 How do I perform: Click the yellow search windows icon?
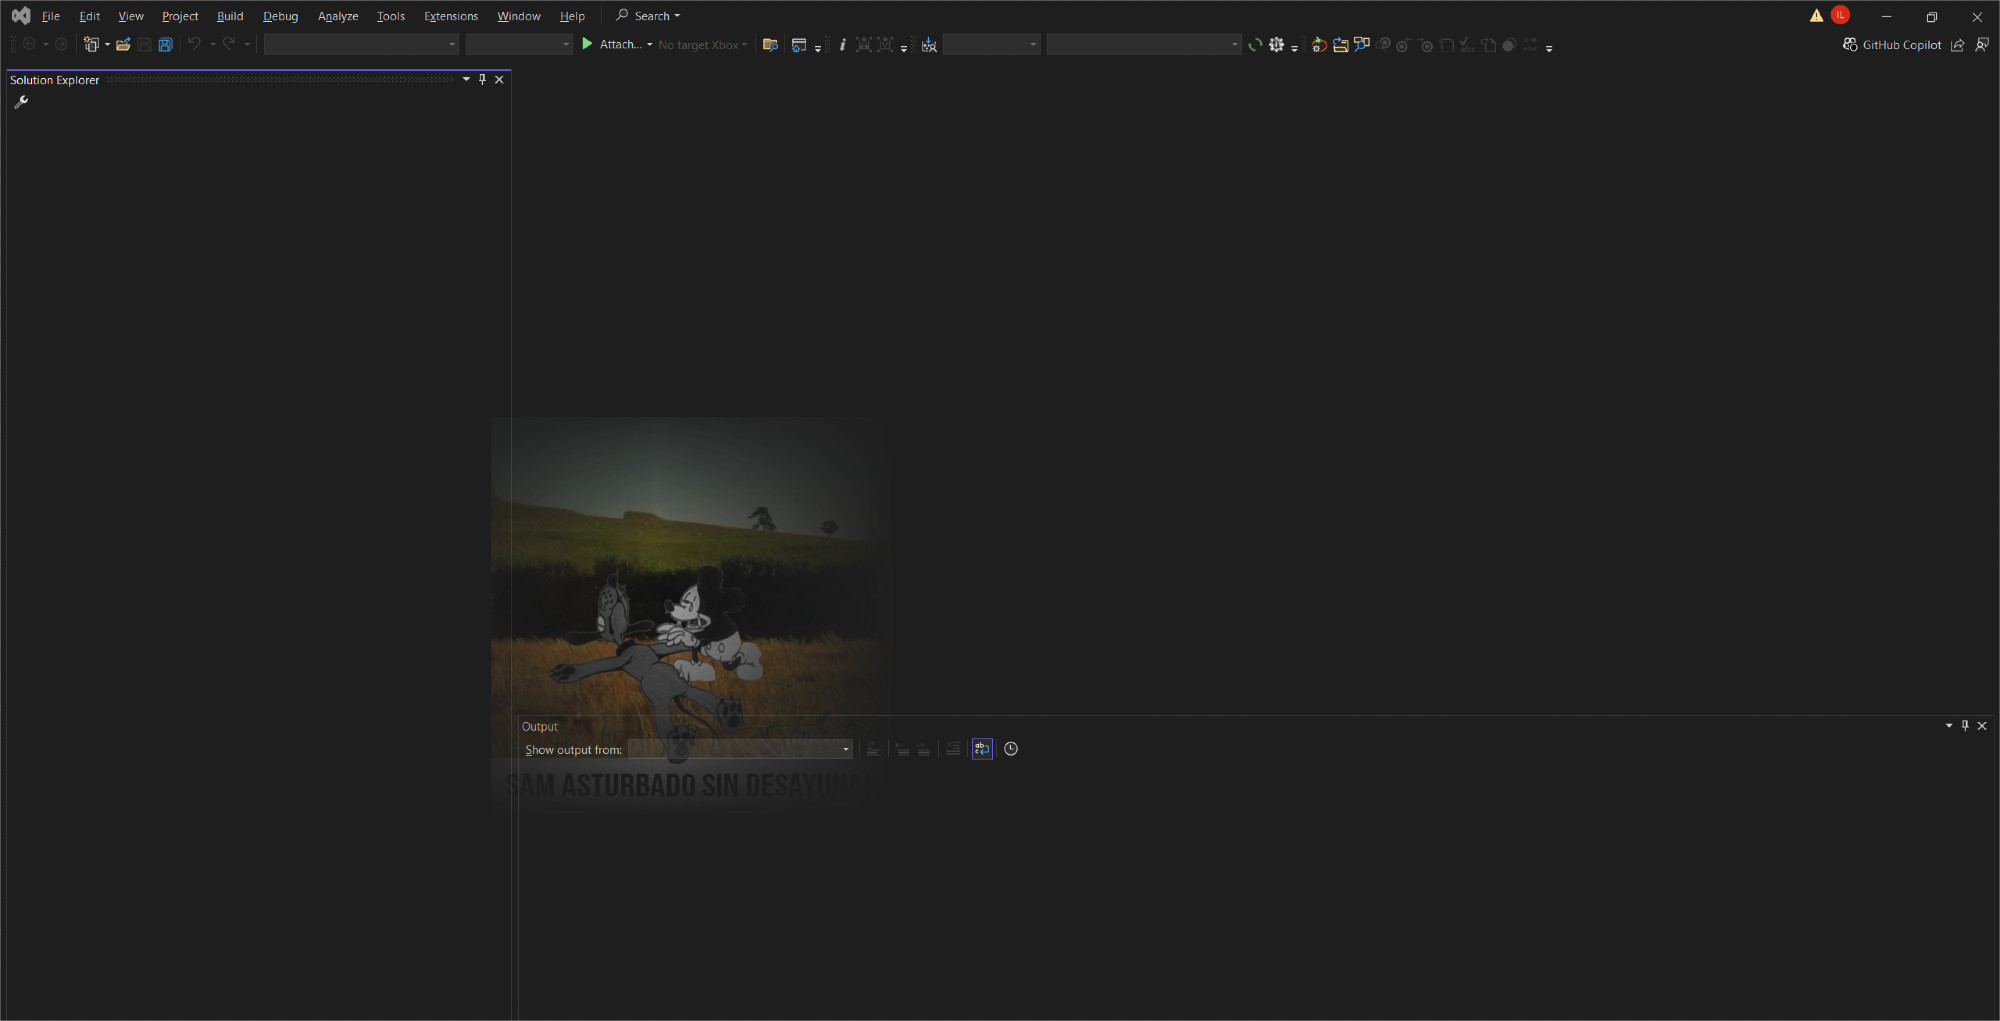[x=1362, y=44]
